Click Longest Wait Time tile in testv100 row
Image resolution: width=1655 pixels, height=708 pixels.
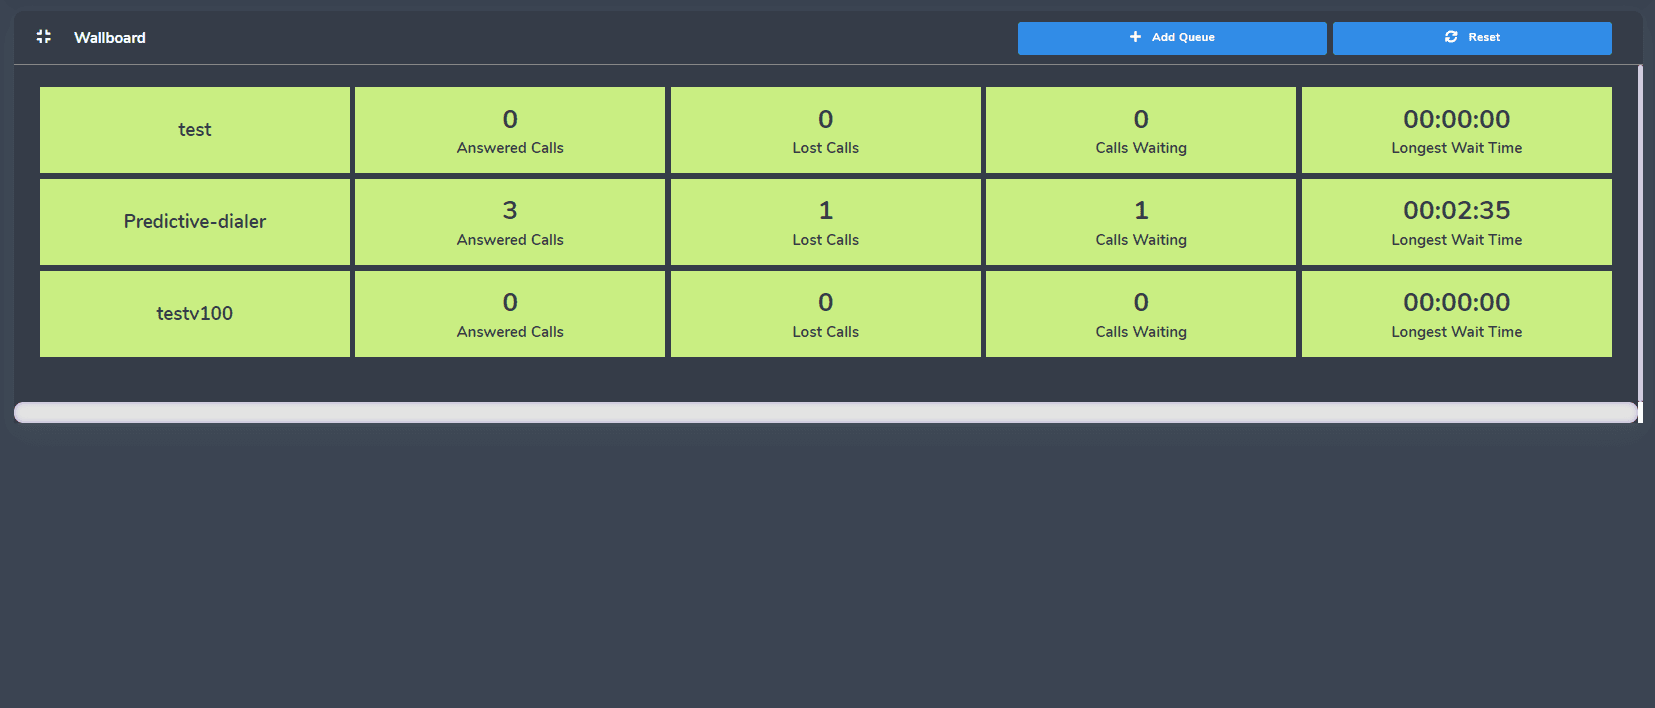point(1457,314)
